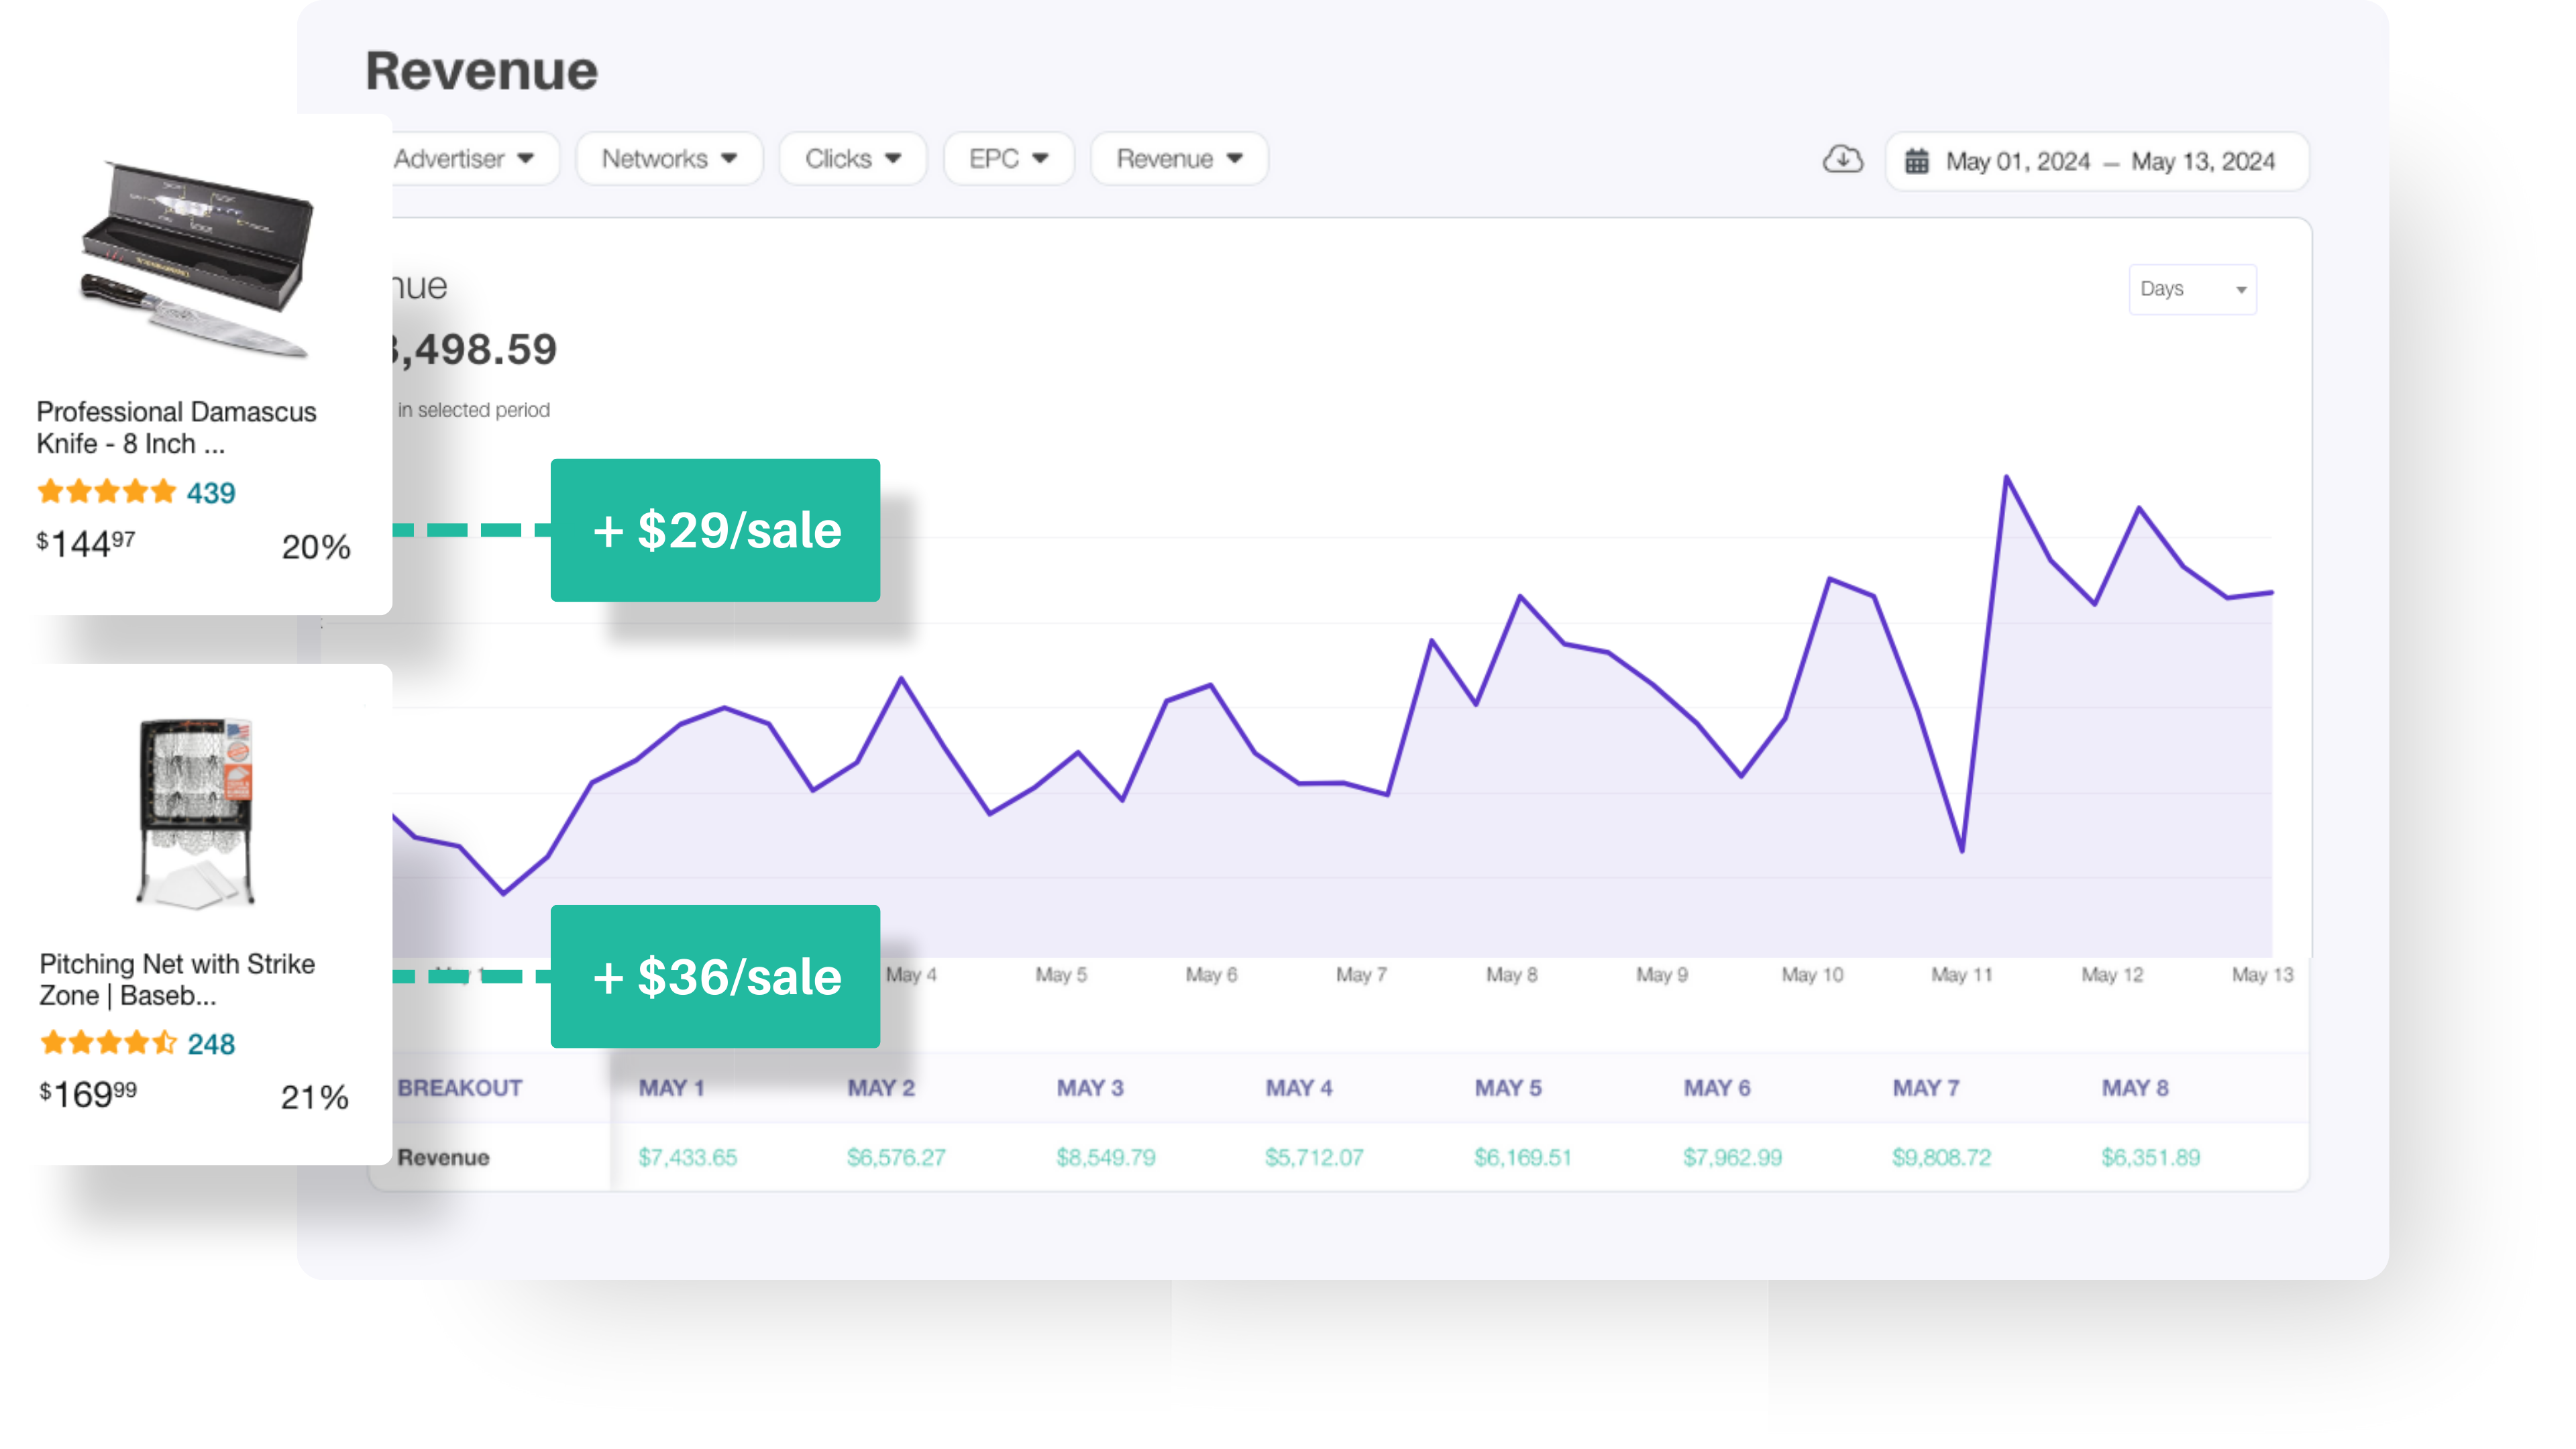2576x1449 pixels.
Task: Click the MAY 2 column header
Action: [881, 1088]
